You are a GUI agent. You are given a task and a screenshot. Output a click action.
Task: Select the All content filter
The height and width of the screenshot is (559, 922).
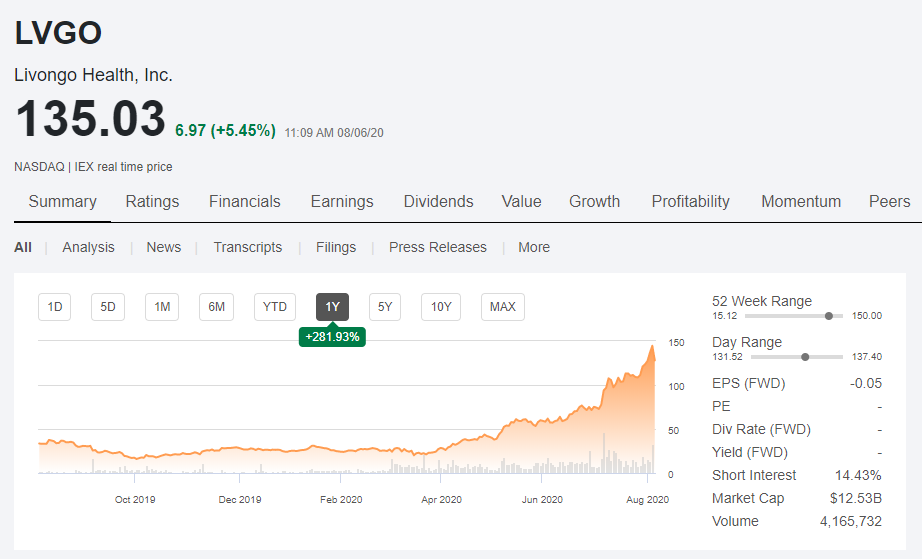[x=23, y=247]
